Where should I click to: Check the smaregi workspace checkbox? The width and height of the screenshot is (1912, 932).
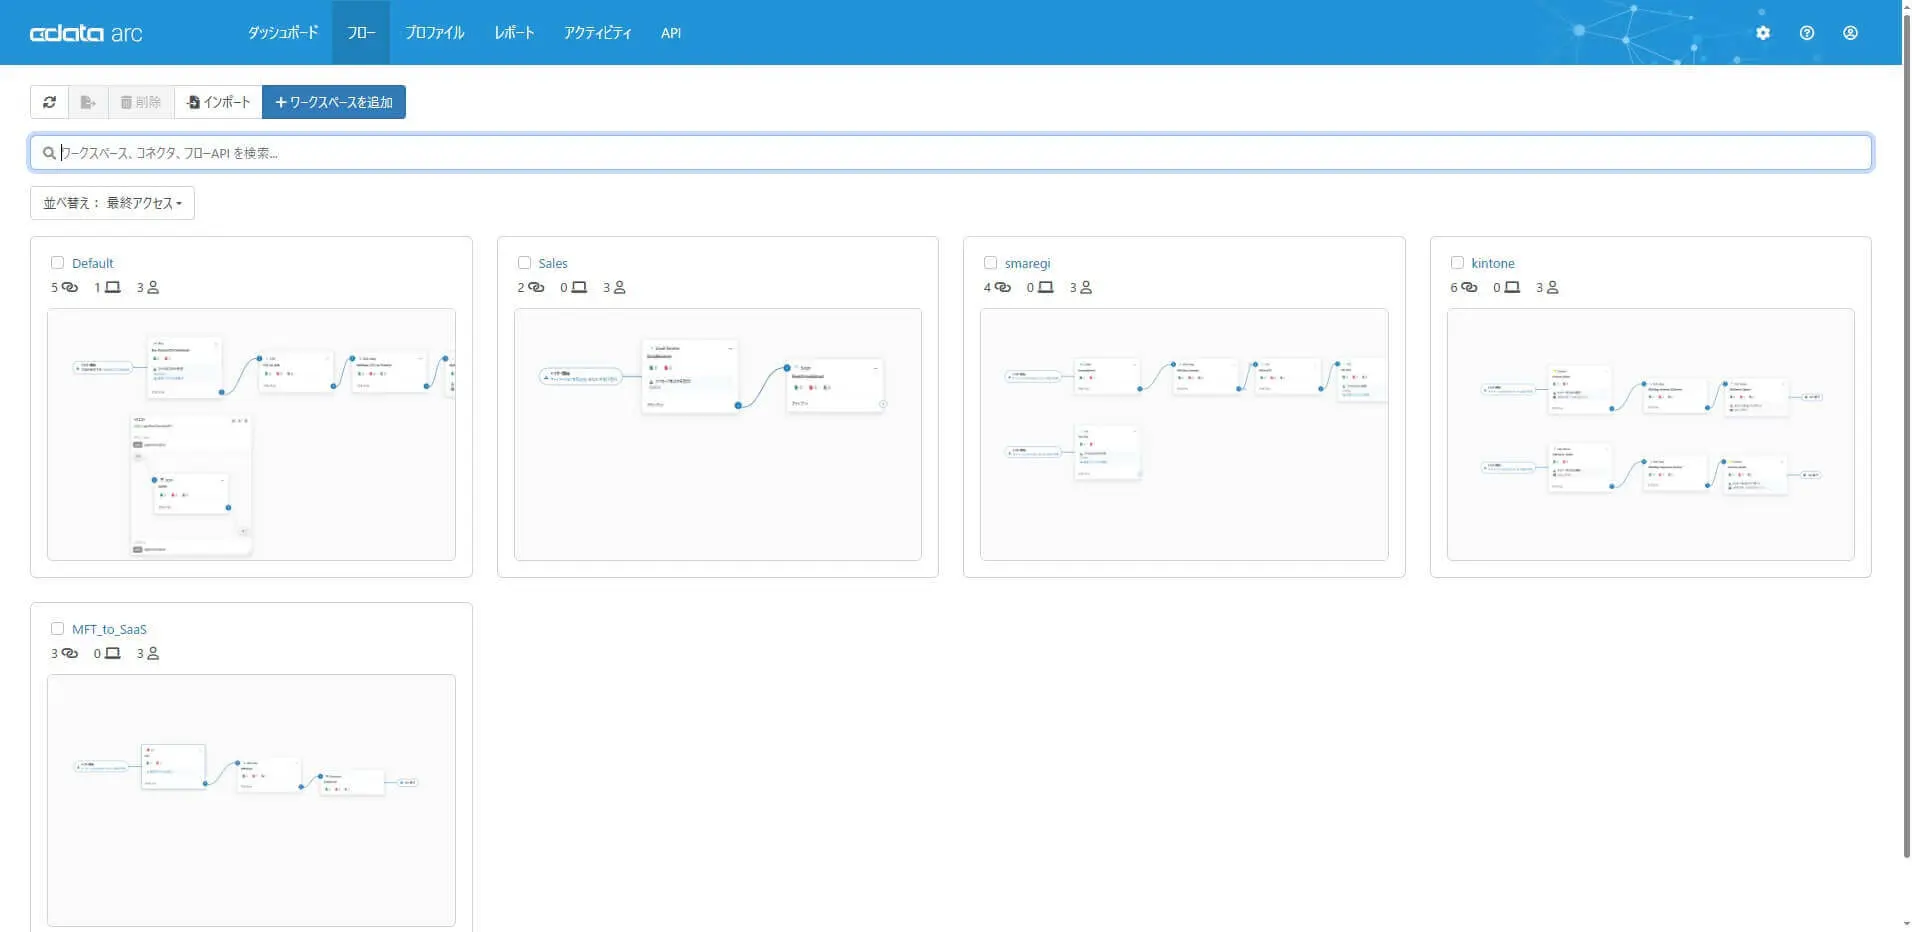tap(990, 263)
